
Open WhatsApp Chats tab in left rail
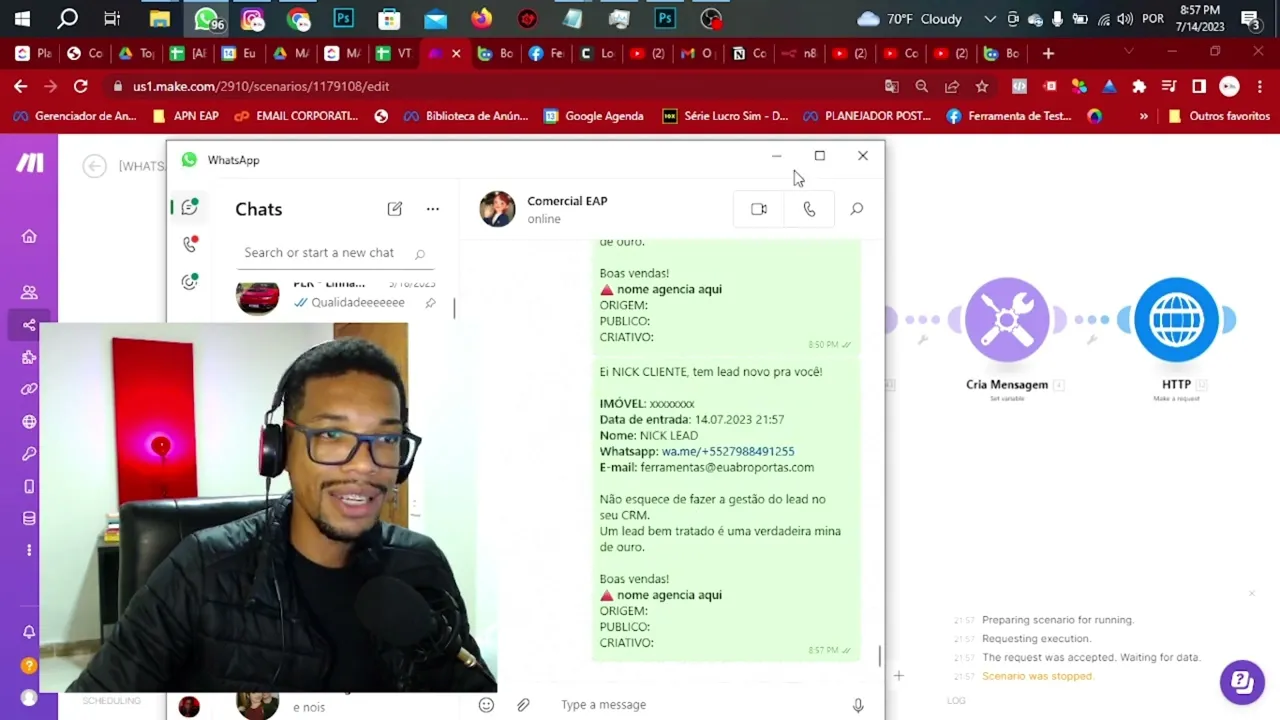[189, 208]
